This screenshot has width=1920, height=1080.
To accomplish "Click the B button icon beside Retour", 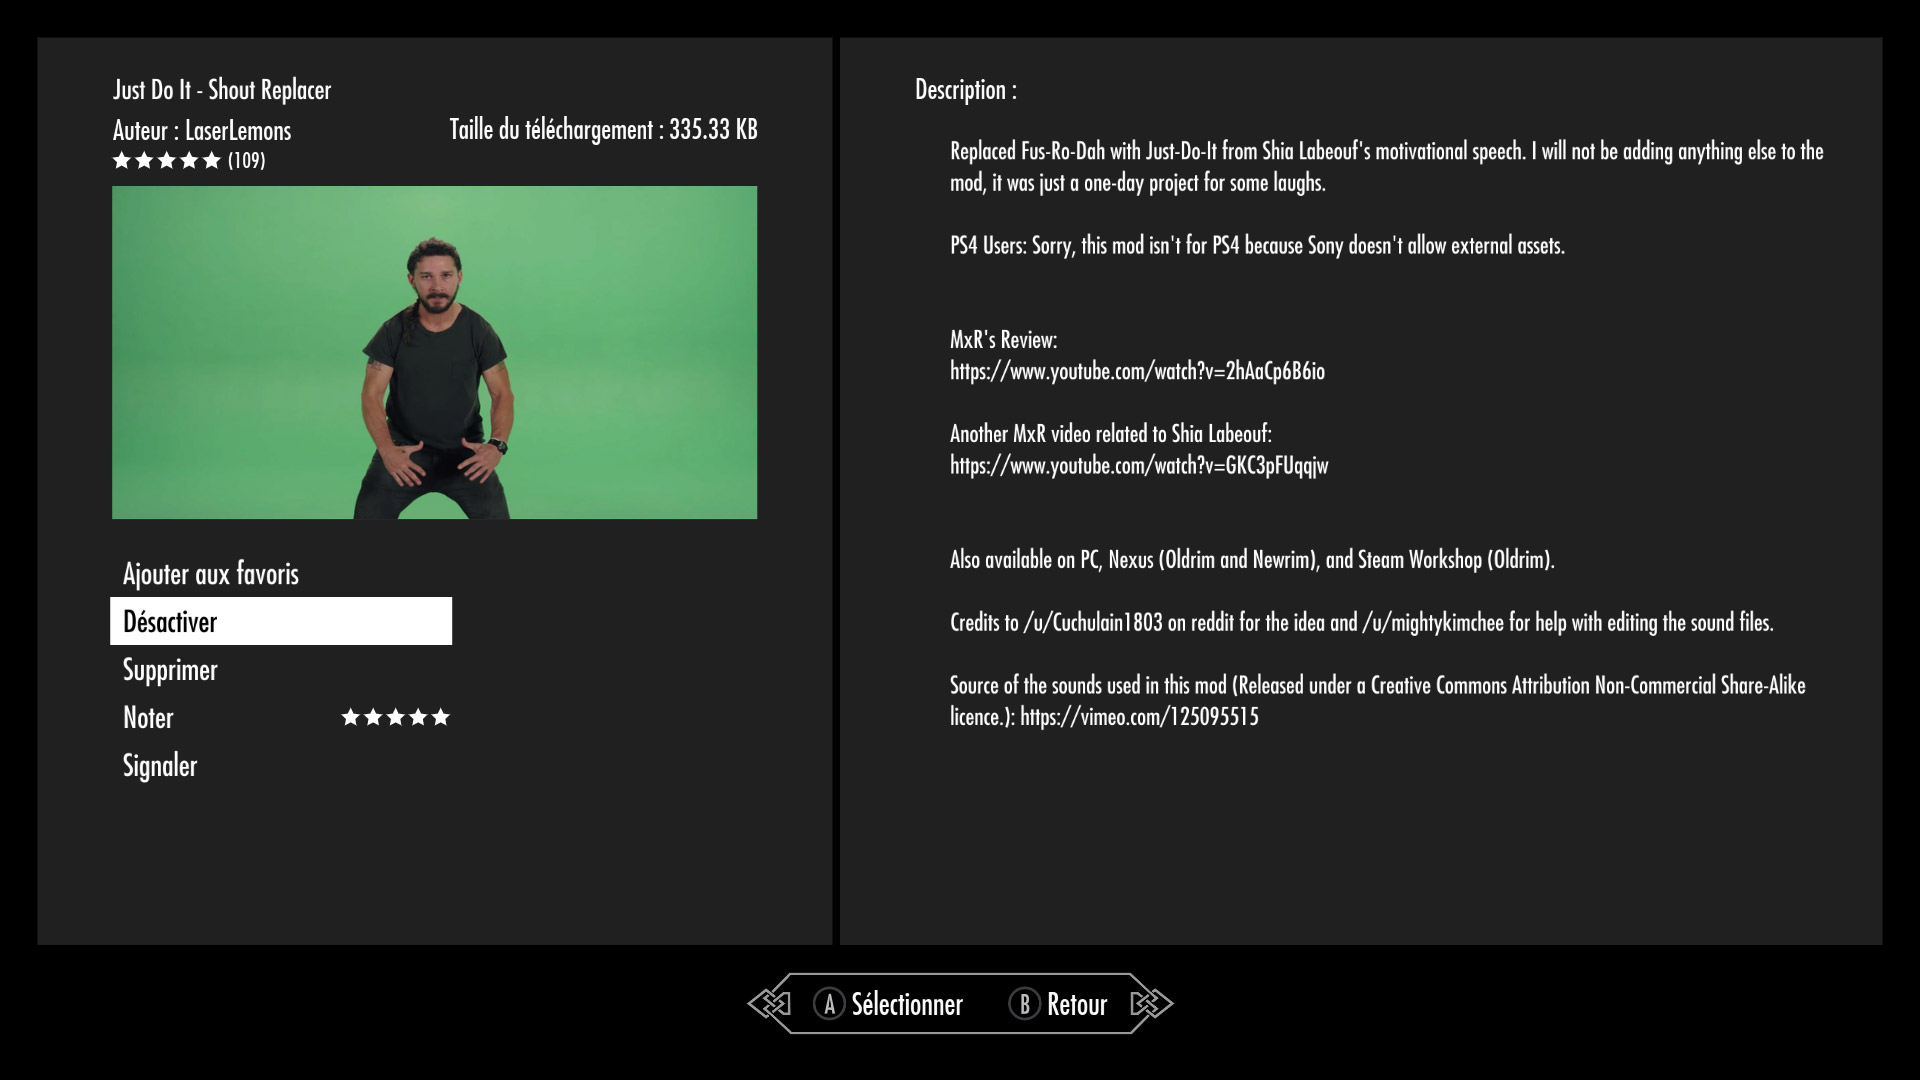I will click(1024, 1003).
